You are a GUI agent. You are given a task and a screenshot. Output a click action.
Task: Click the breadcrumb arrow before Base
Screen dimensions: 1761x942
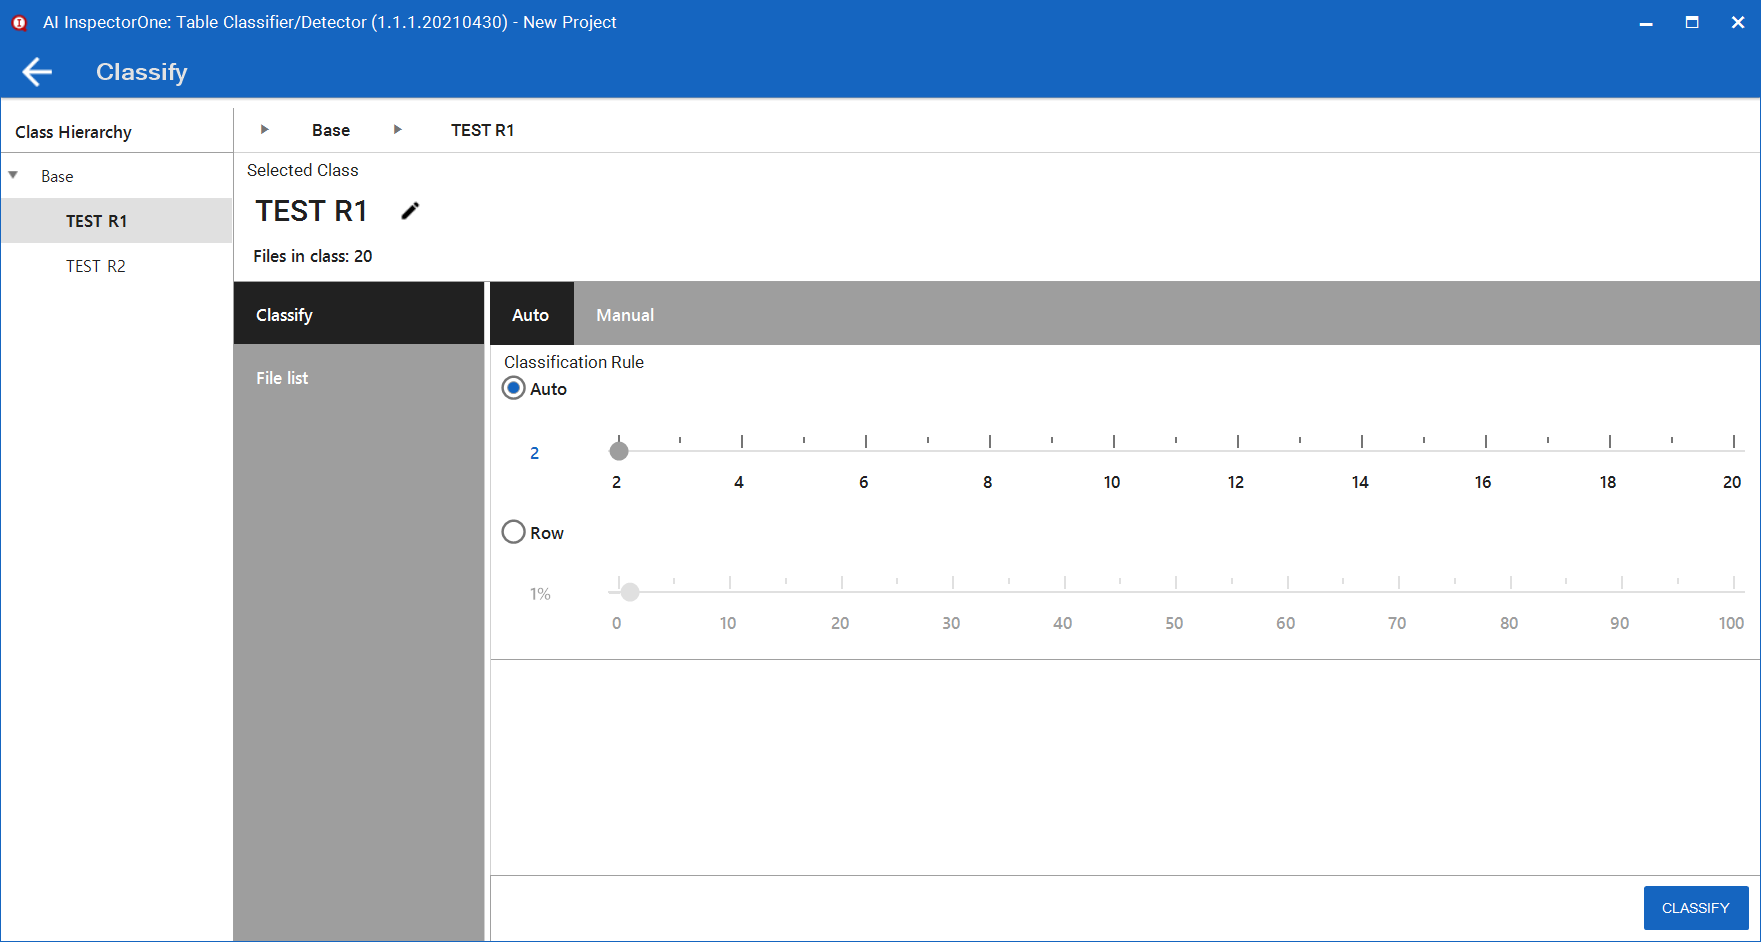pyautogui.click(x=263, y=129)
